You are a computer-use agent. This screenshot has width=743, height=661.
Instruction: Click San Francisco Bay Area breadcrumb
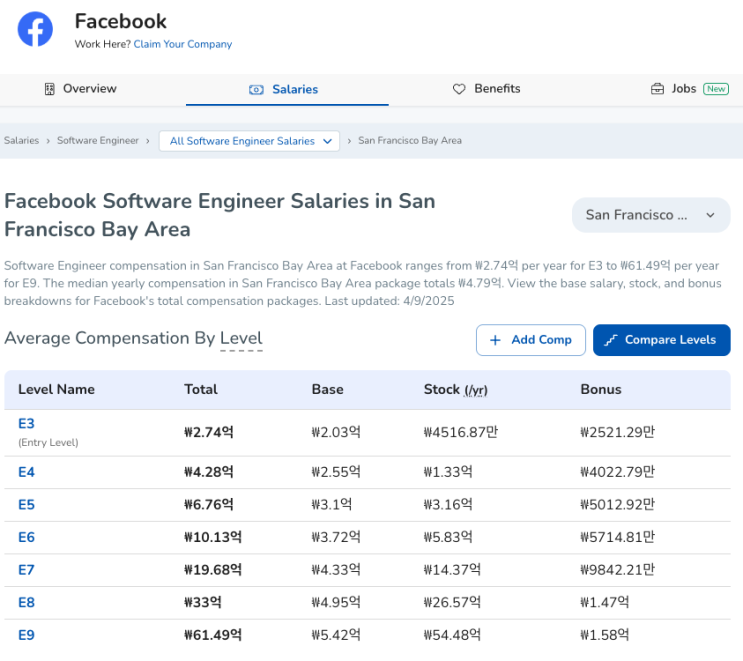410,141
